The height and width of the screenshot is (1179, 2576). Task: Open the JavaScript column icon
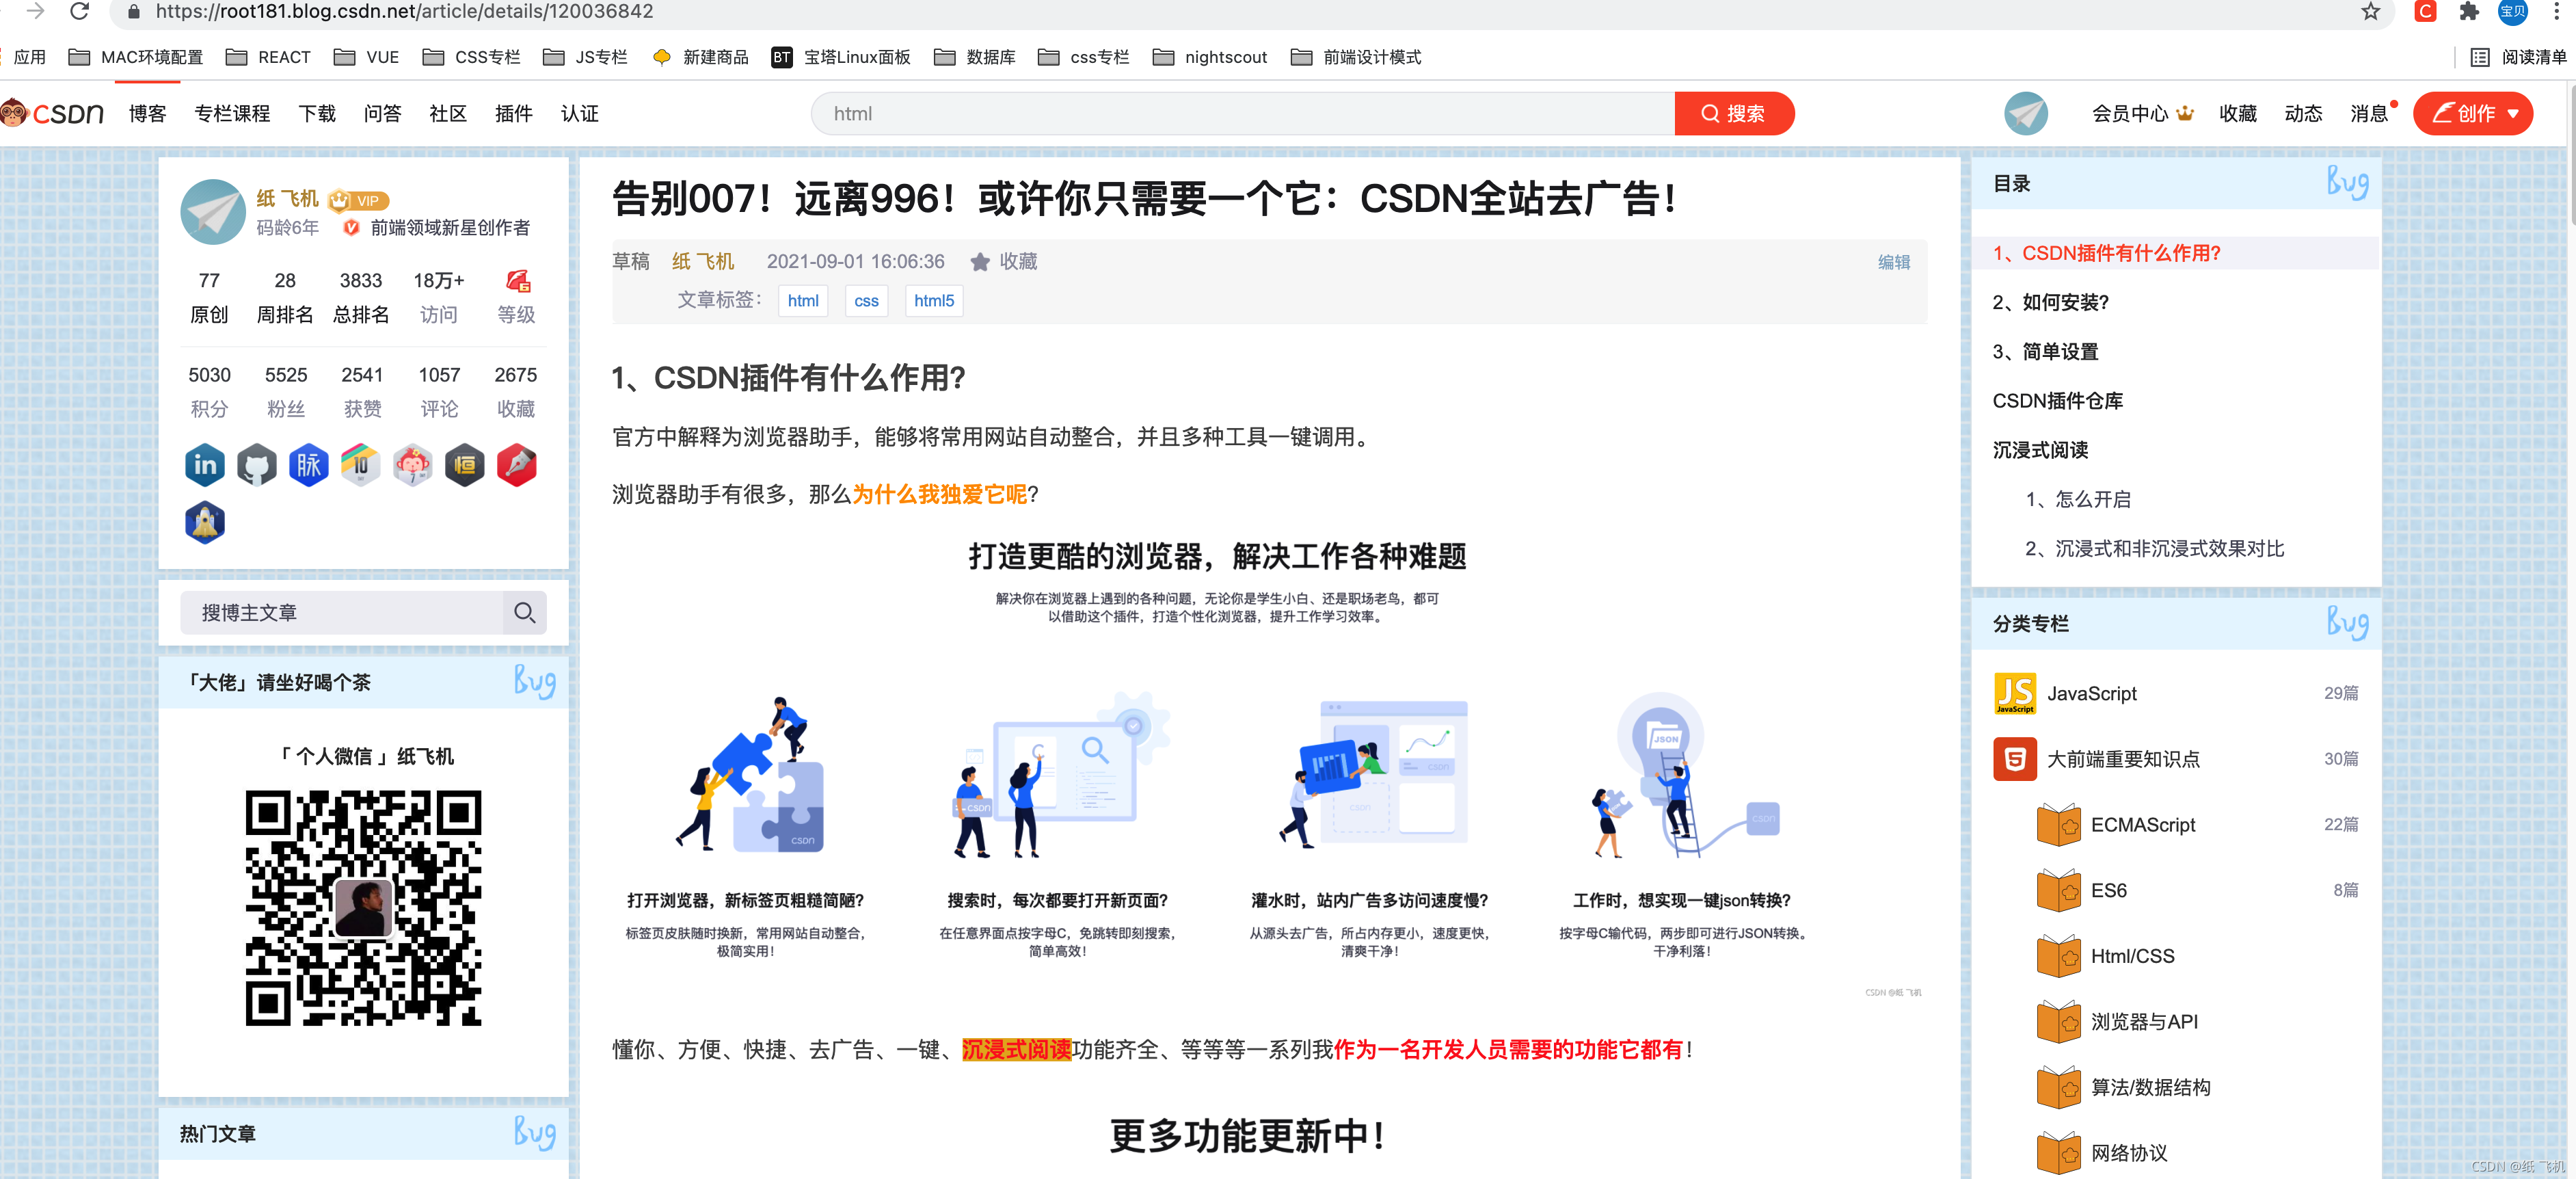tap(2015, 694)
